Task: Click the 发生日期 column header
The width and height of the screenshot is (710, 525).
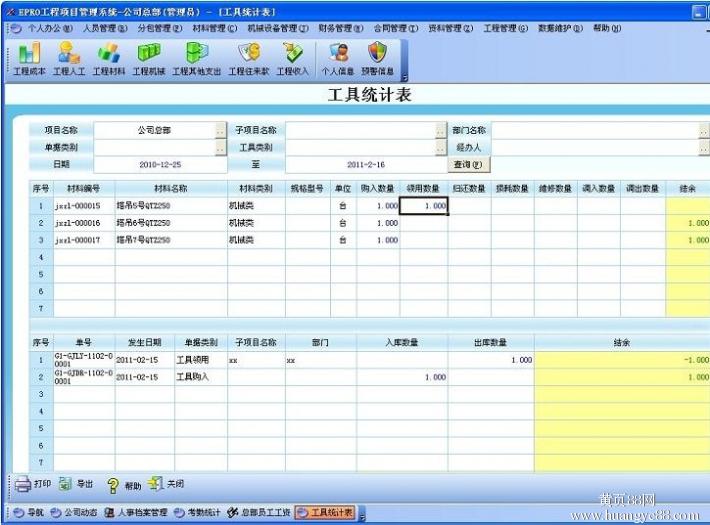Action: [x=144, y=343]
